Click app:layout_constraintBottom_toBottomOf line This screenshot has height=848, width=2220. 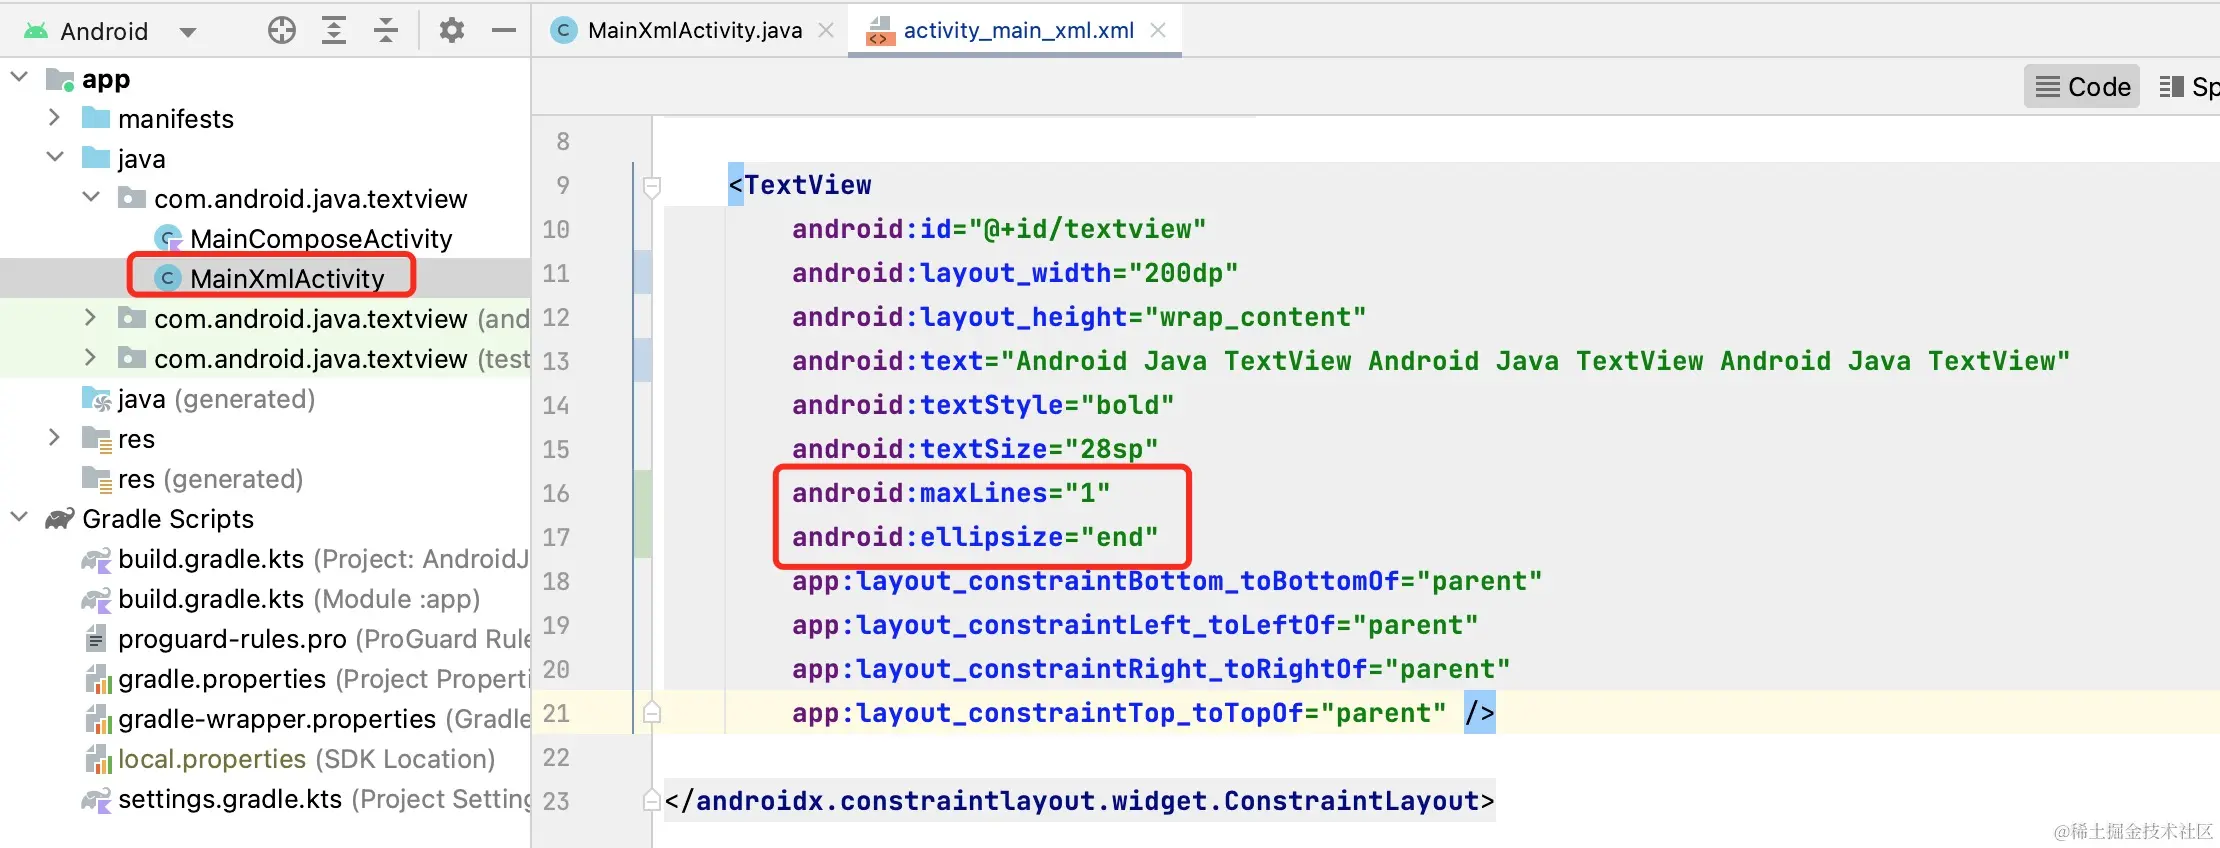coord(1167,581)
